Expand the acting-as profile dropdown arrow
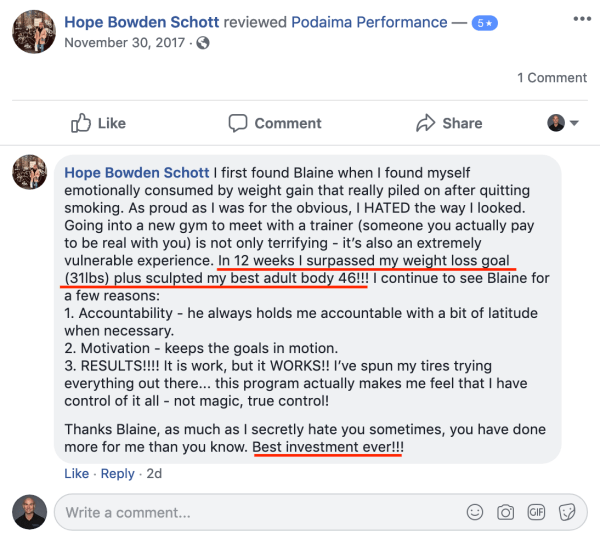 (x=574, y=123)
